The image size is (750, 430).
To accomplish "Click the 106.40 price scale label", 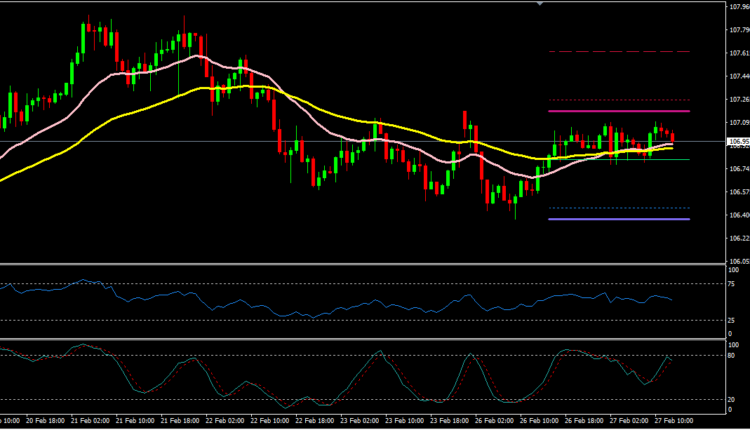I will (738, 215).
